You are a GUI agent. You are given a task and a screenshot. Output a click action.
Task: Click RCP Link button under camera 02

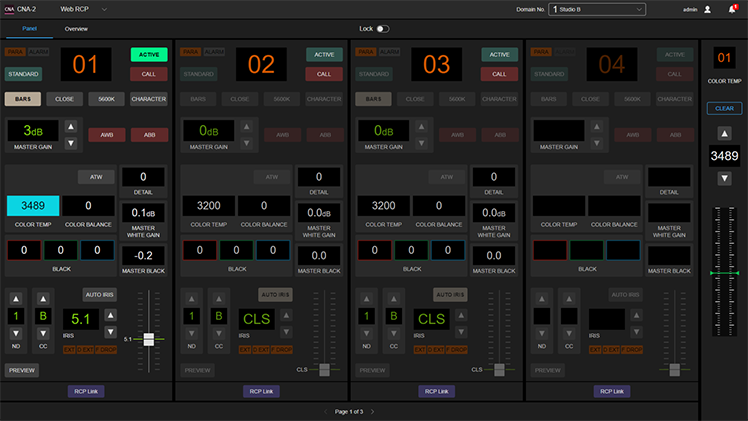tap(260, 391)
